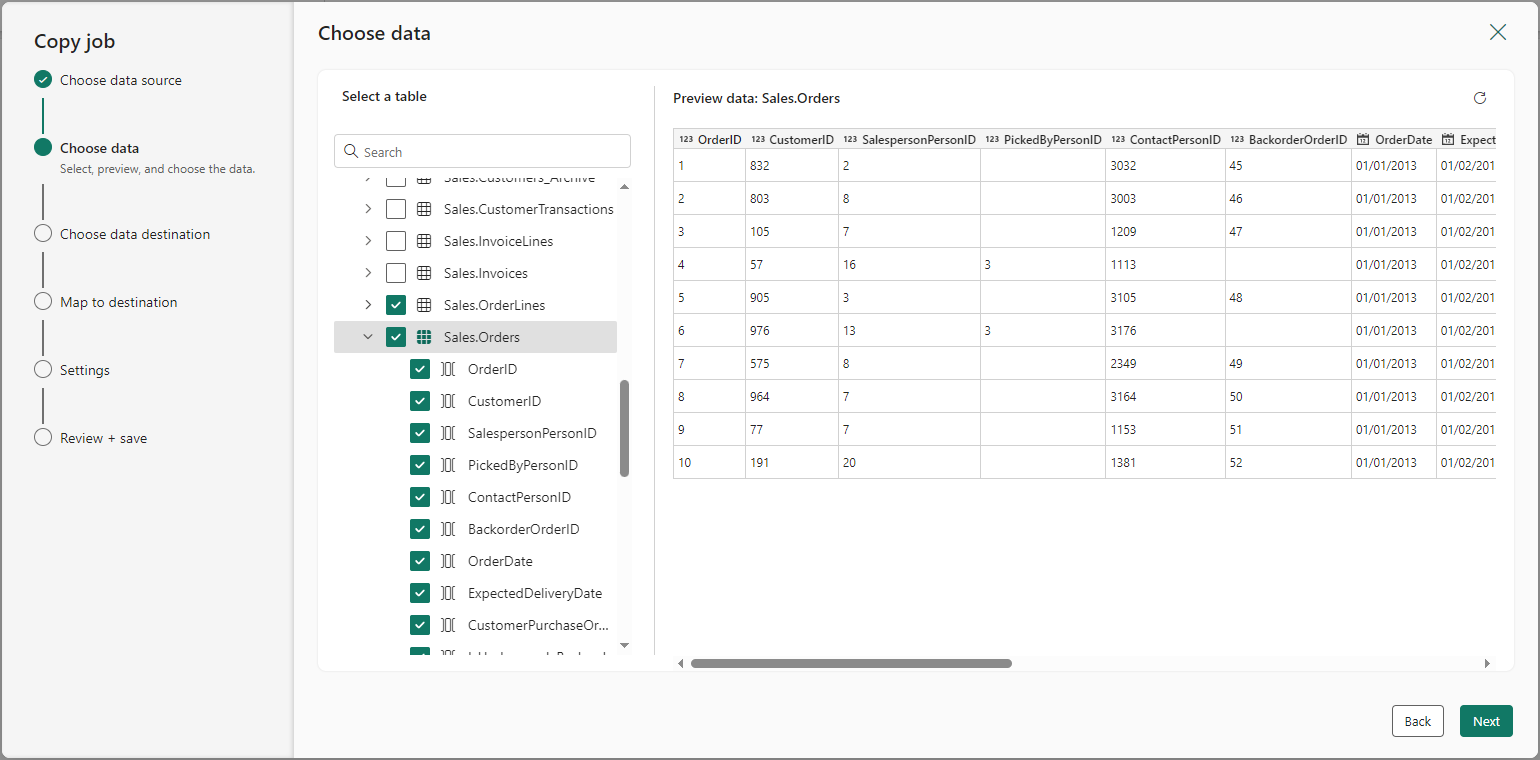Click the refresh preview data icon
The height and width of the screenshot is (760, 1540).
1480,98
